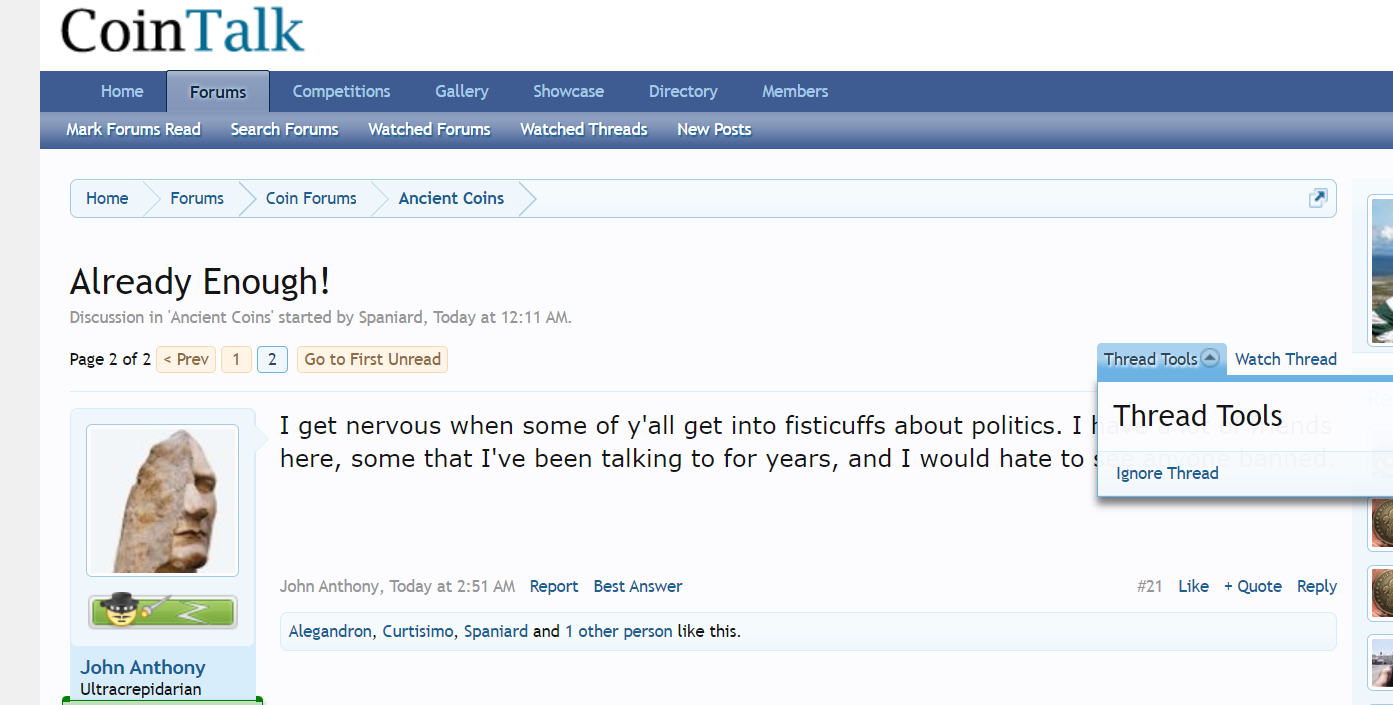Open the New Posts link
1393x705 pixels.
pyautogui.click(x=714, y=129)
